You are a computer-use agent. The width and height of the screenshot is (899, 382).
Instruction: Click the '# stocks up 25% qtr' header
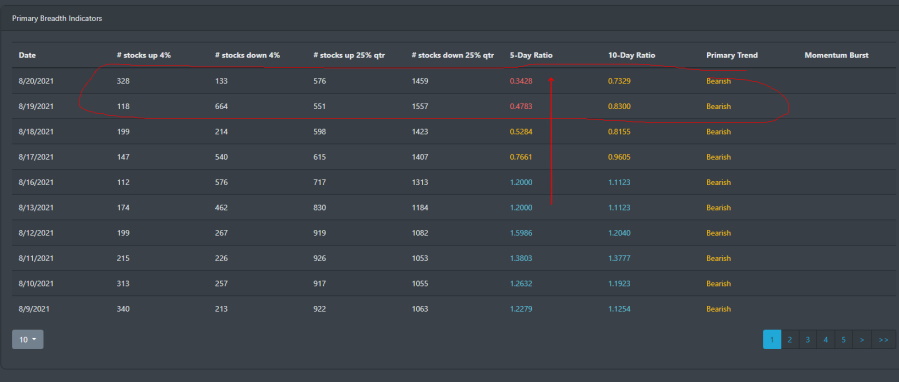349,56
